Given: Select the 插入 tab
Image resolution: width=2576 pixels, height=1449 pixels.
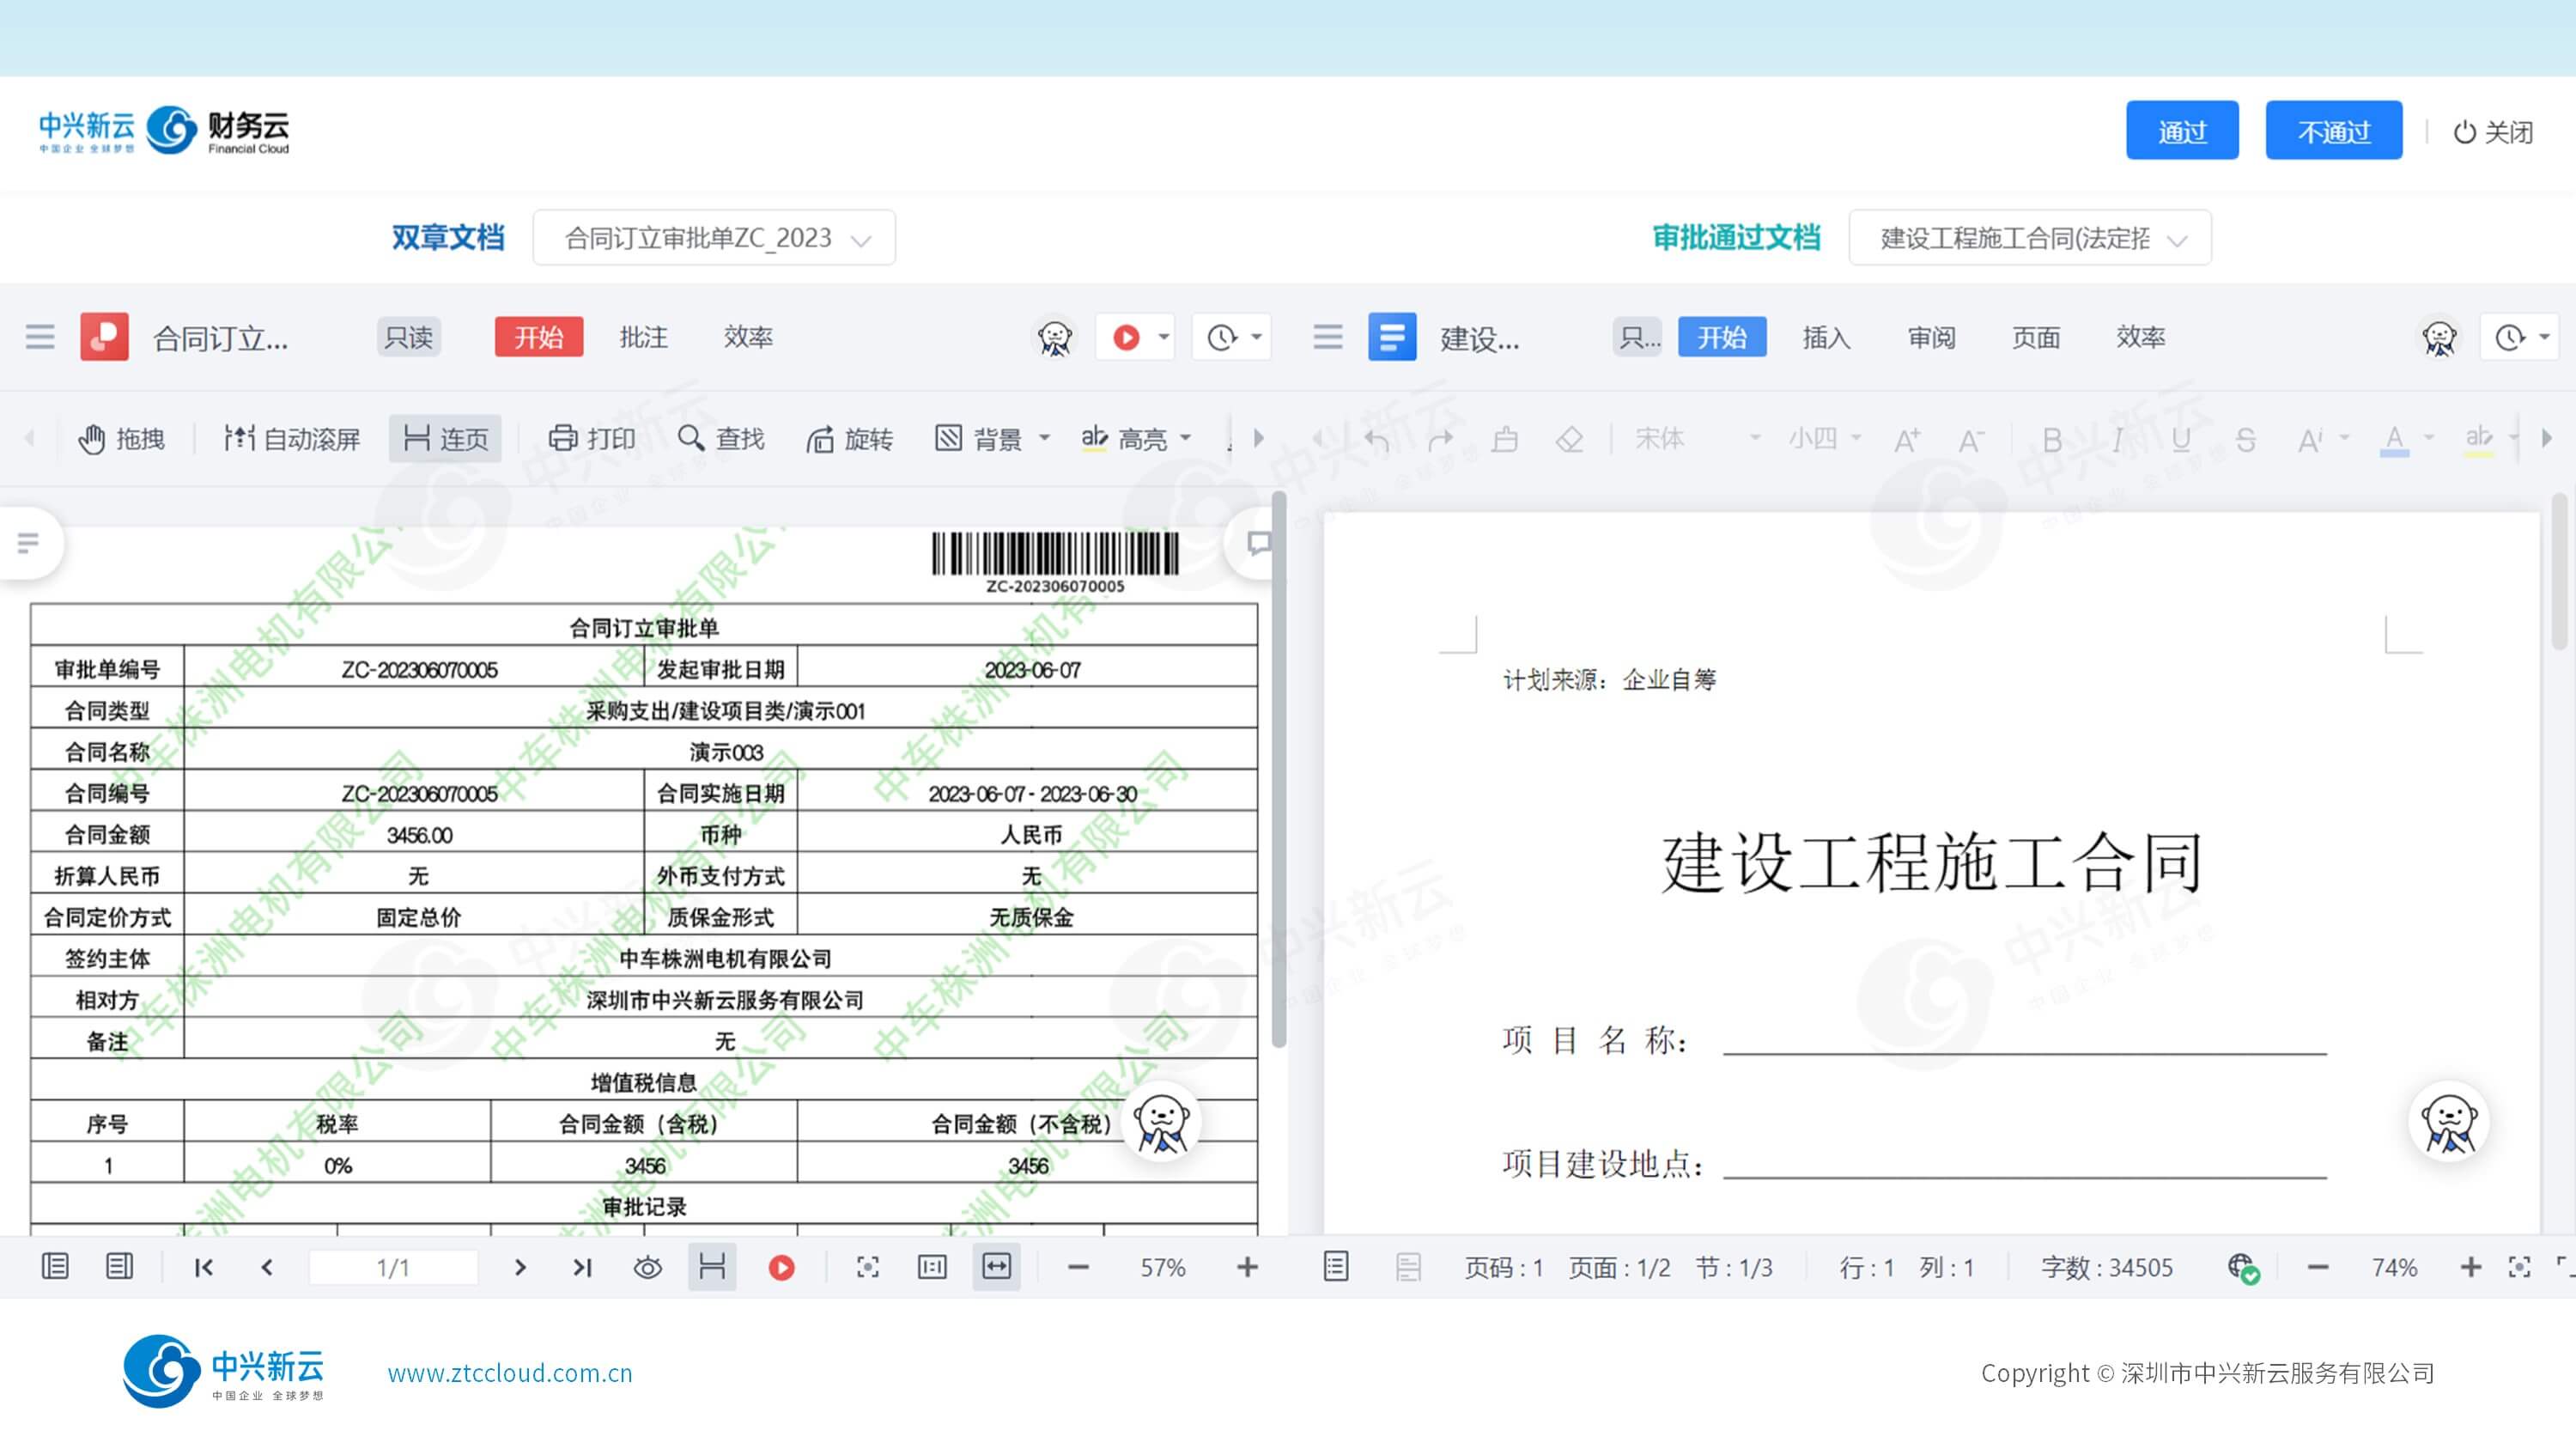Looking at the screenshot, I should [1826, 337].
